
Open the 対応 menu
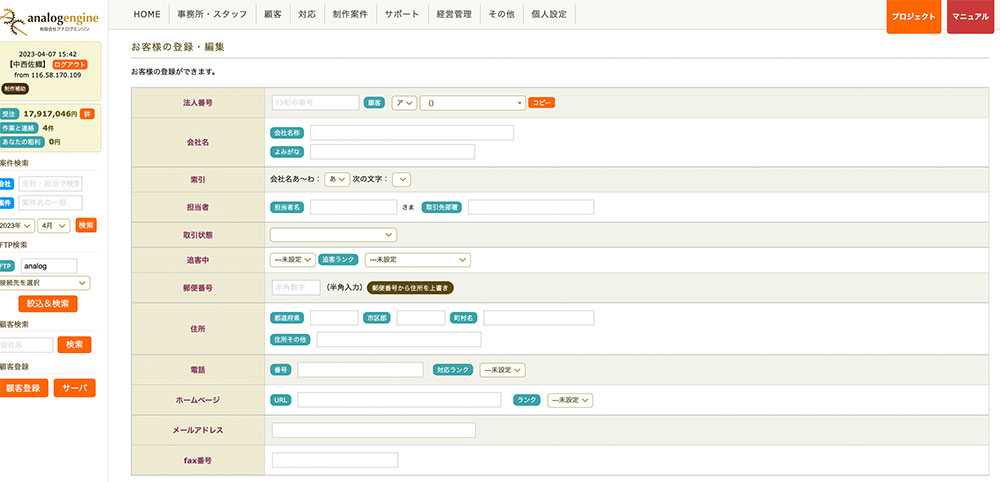[x=307, y=14]
